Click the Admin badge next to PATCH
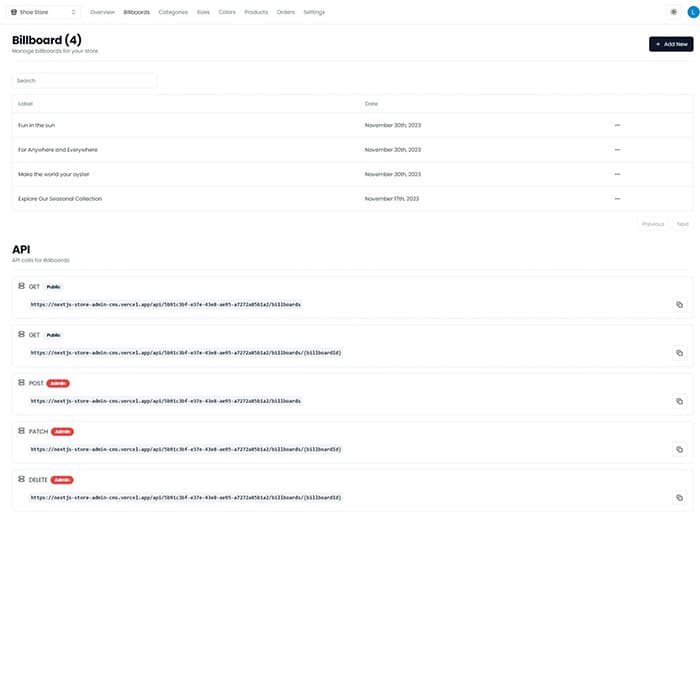The height and width of the screenshot is (700, 700). pyautogui.click(x=62, y=432)
